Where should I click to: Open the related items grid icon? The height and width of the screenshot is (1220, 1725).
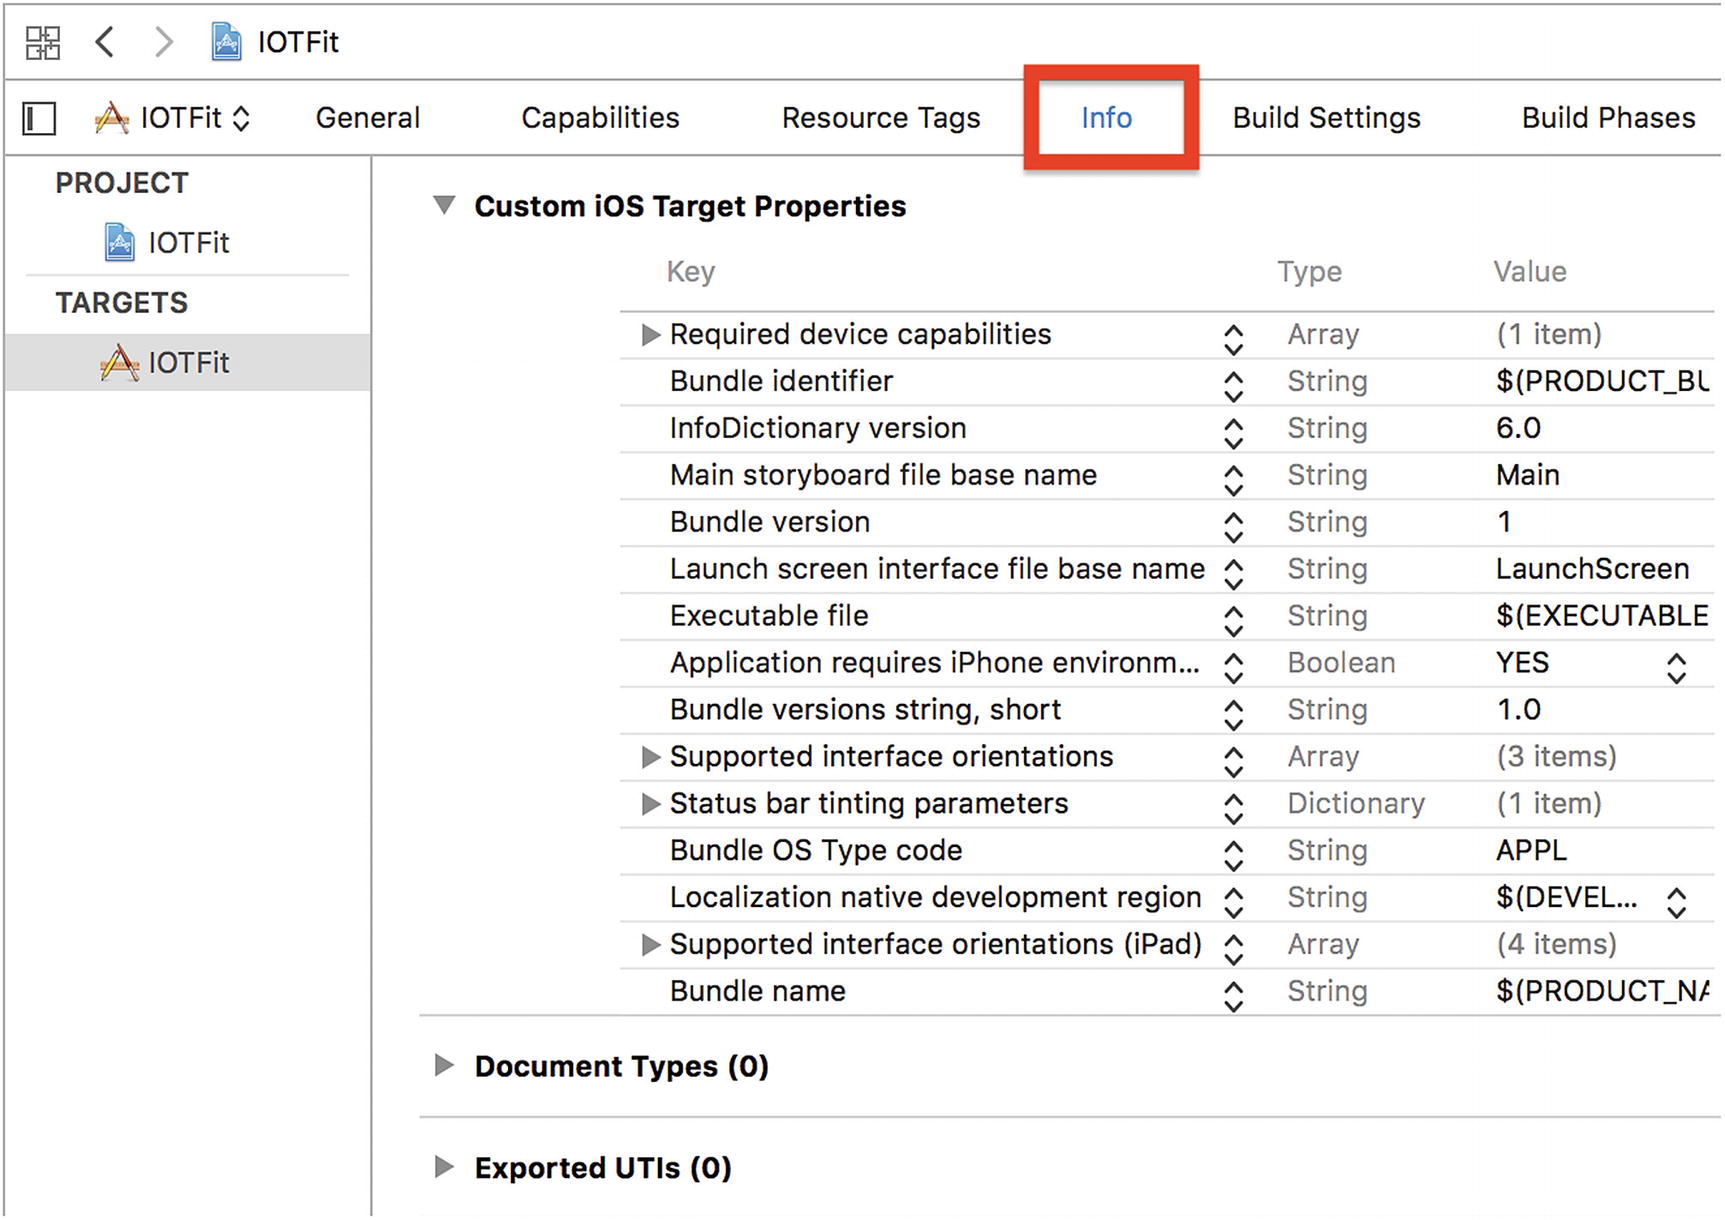click(43, 43)
